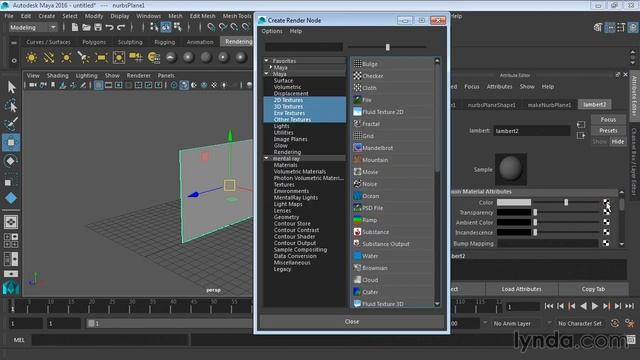This screenshot has height=360, width=640.
Task: Open Help menu in Create Render Node
Action: pos(296,31)
